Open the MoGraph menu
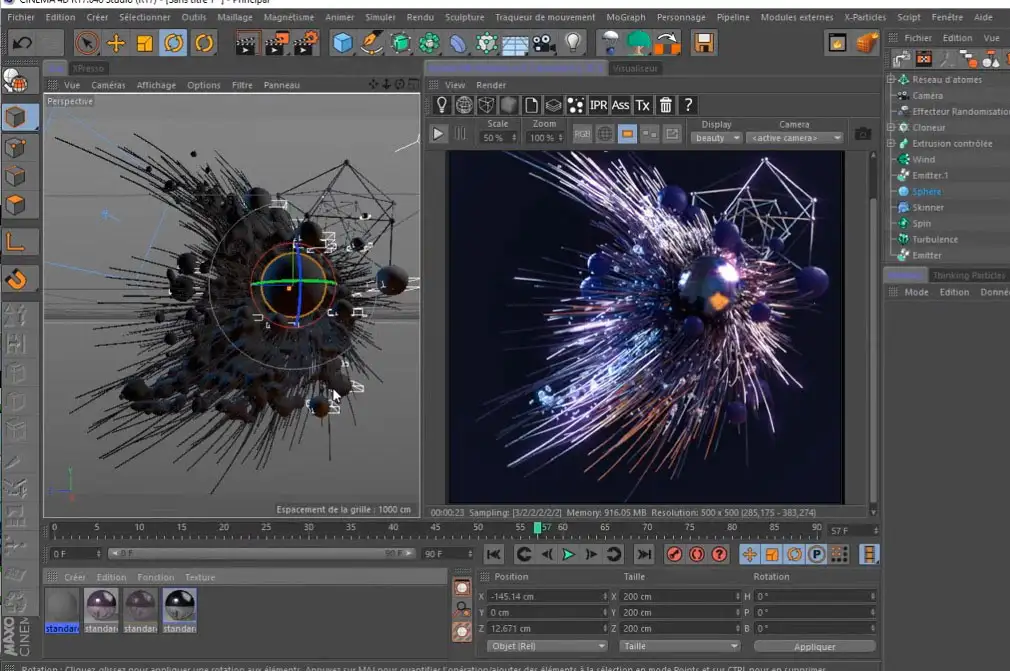 click(x=625, y=17)
